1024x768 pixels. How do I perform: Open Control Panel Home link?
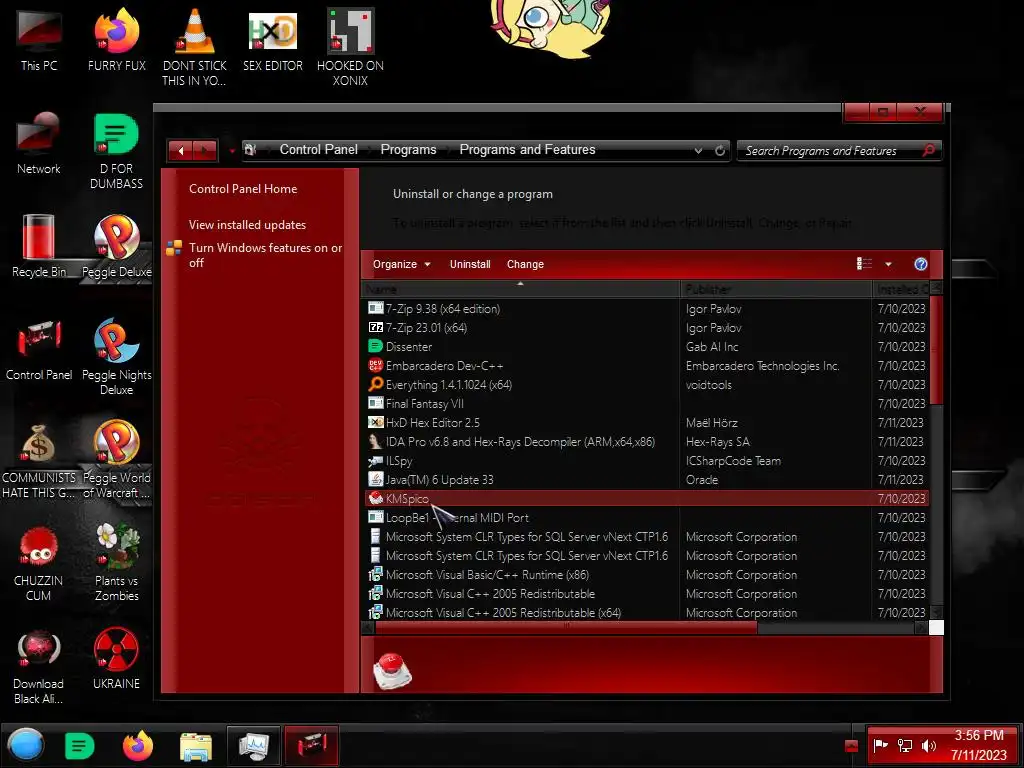[243, 189]
